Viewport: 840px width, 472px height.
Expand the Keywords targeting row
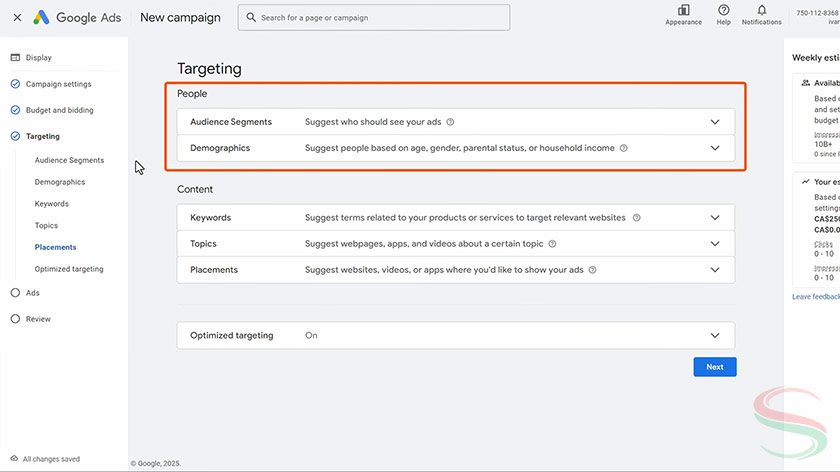coord(714,217)
